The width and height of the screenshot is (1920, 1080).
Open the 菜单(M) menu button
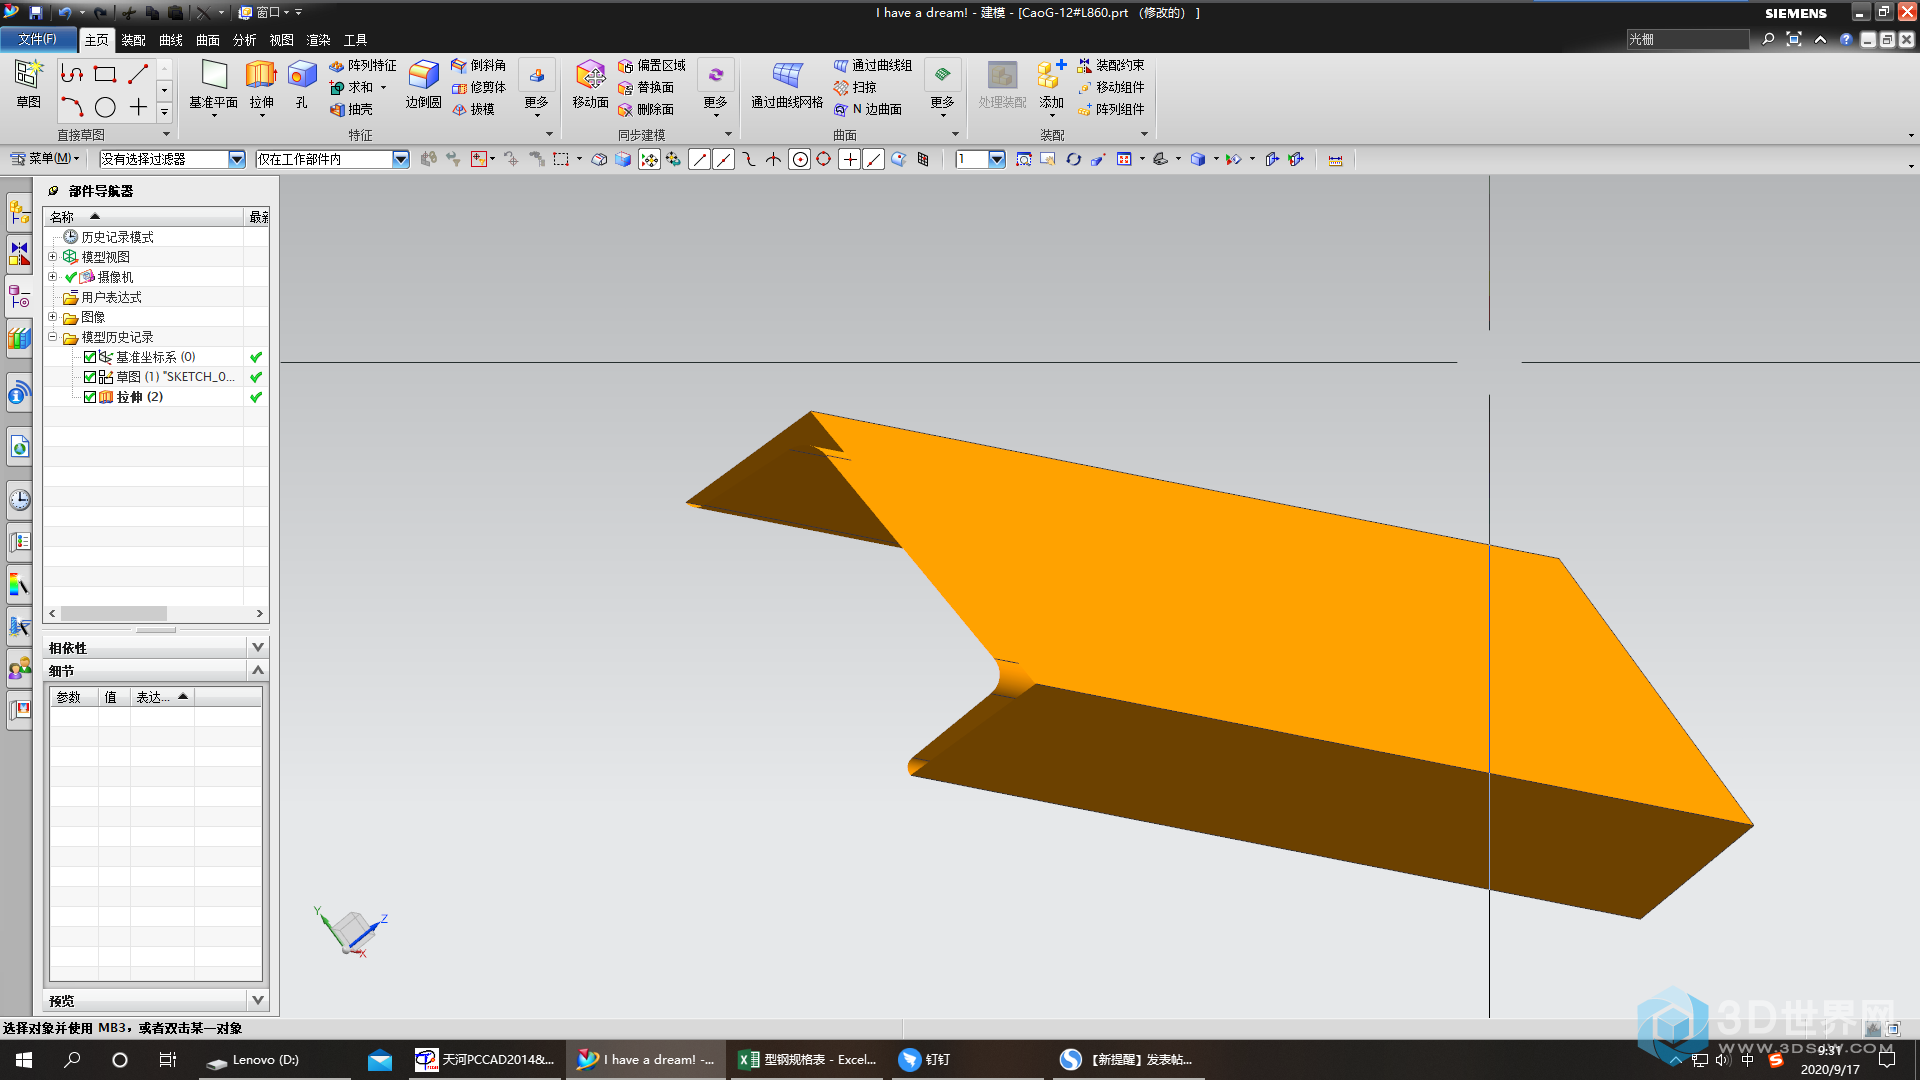point(44,159)
